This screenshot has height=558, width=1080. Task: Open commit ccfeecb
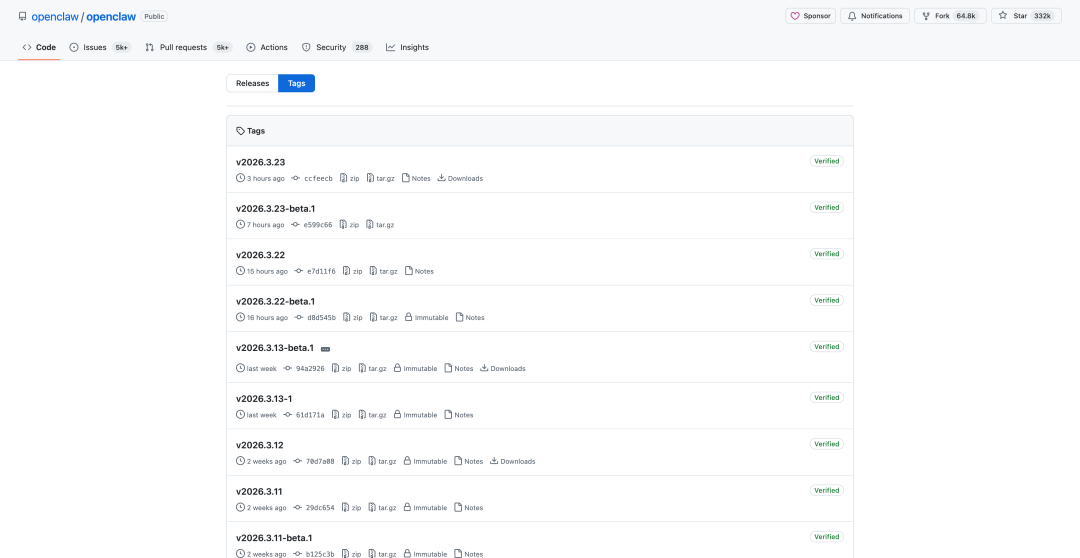pyautogui.click(x=318, y=178)
